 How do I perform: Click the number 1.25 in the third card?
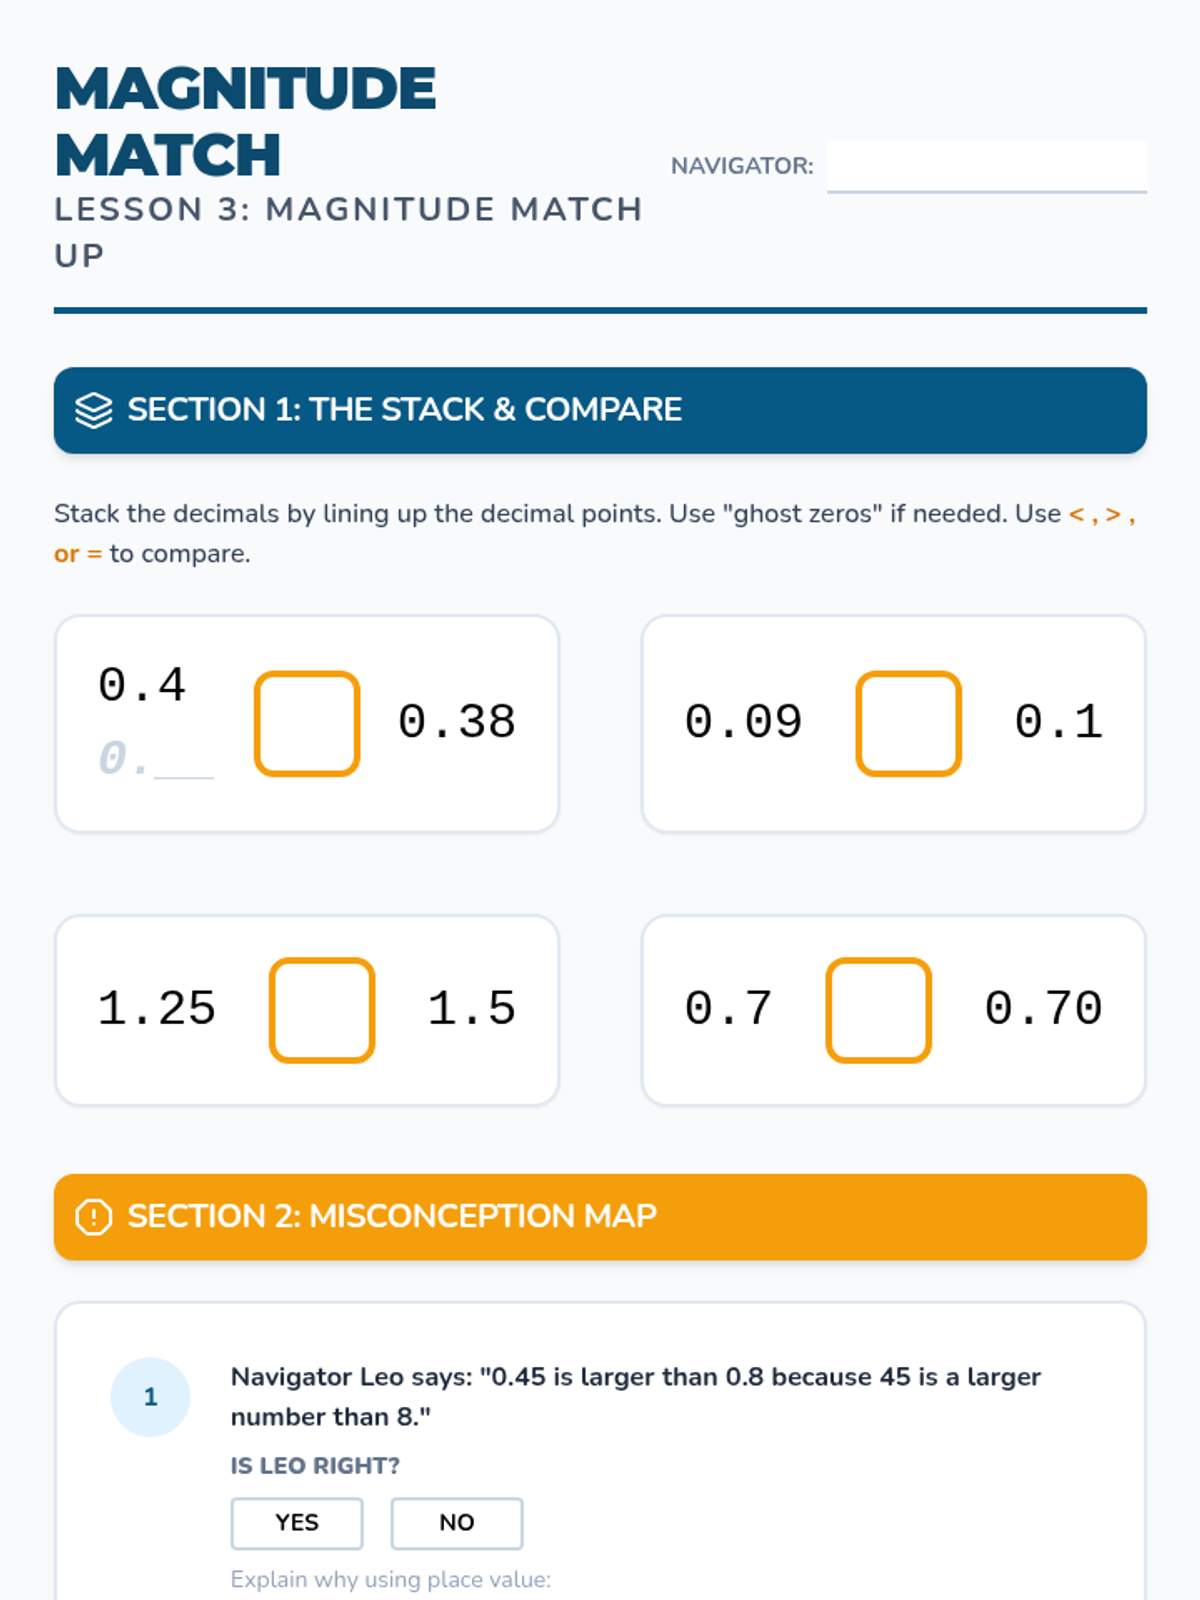157,1009
